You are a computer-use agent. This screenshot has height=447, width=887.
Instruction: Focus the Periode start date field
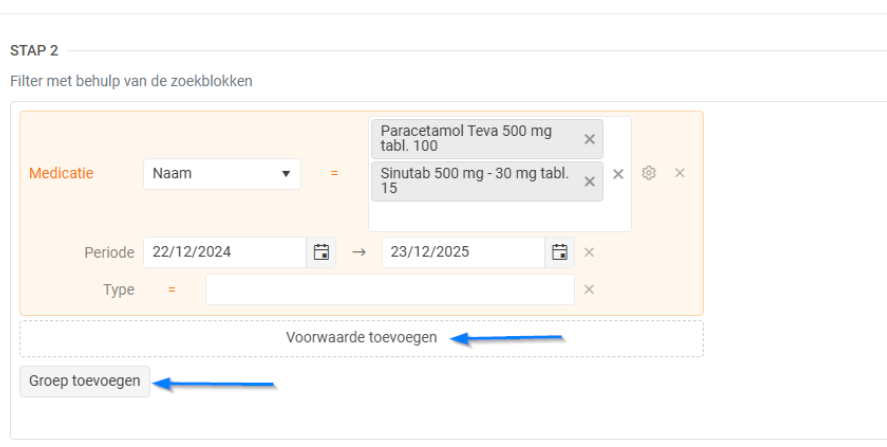click(x=225, y=252)
